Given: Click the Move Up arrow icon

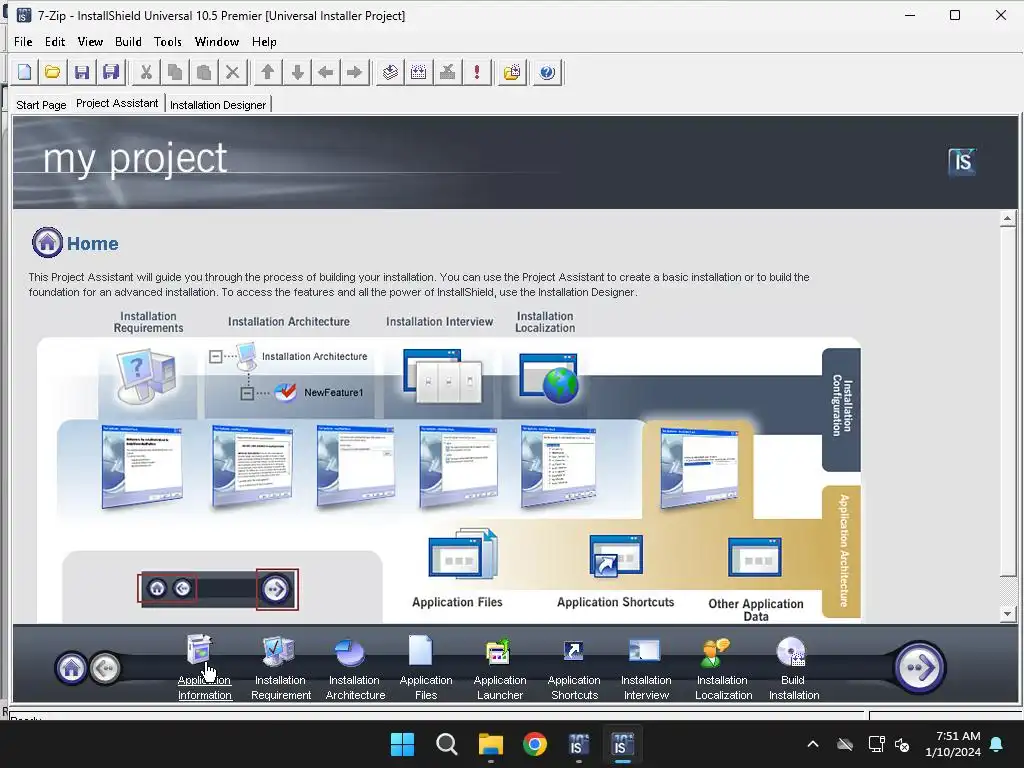Looking at the screenshot, I should pyautogui.click(x=268, y=72).
